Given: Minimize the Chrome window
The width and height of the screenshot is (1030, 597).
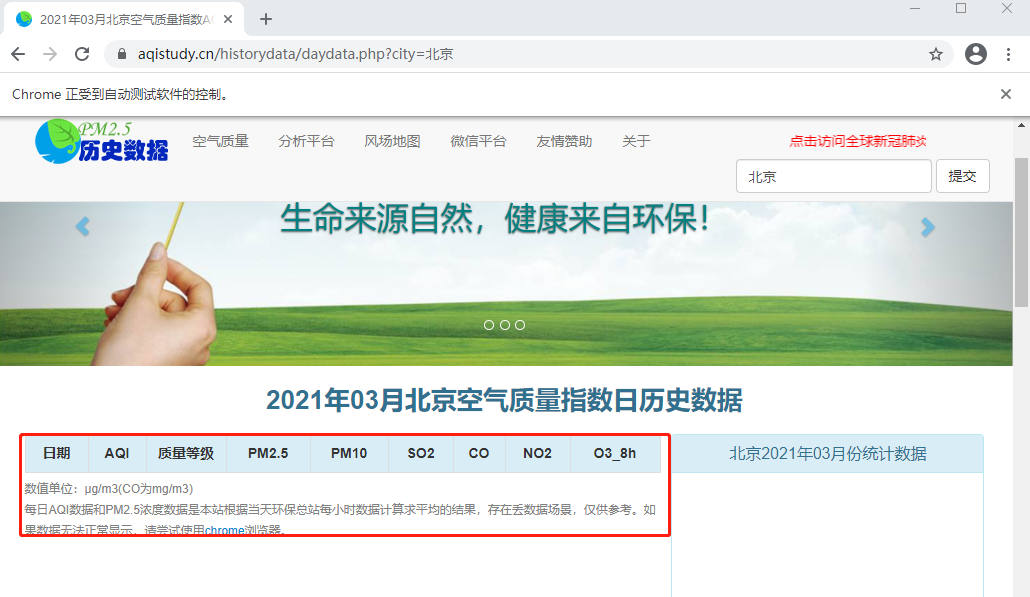Looking at the screenshot, I should (x=914, y=9).
